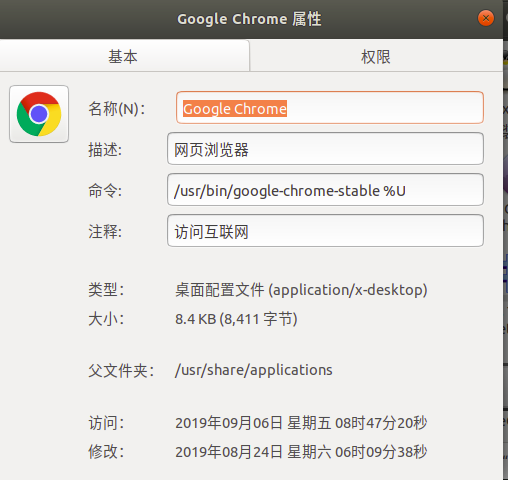Click the 类型 value 桌面配置文件 (application/x-desktop)
508x480 pixels.
click(301, 290)
